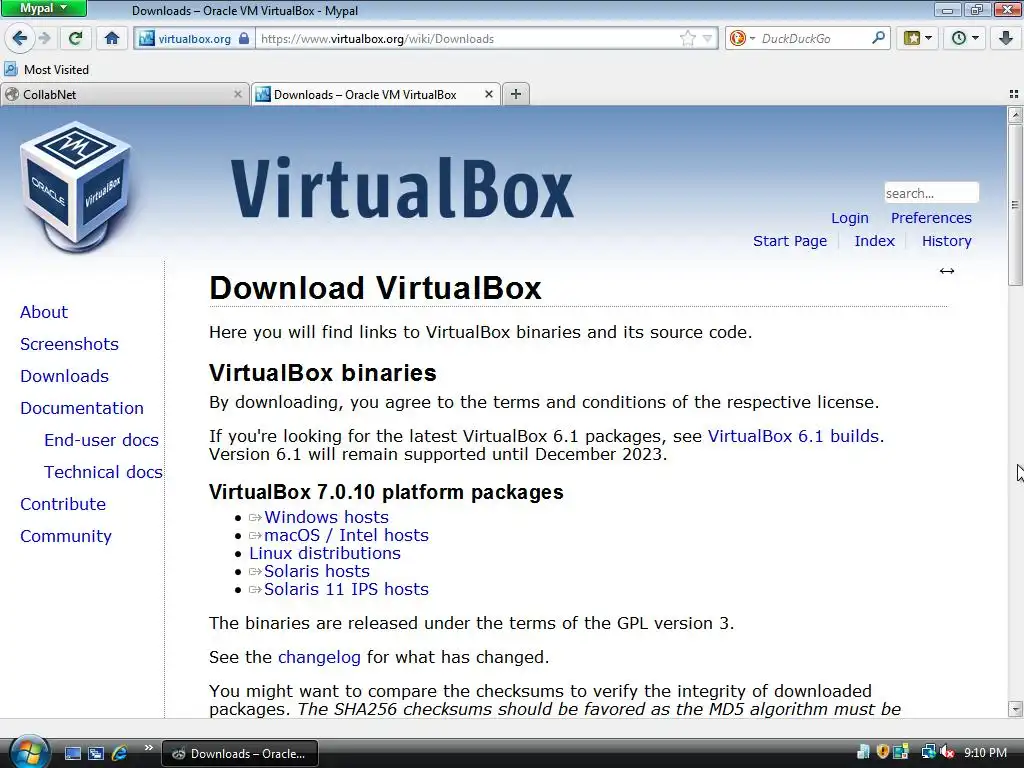Open the changelog link
This screenshot has height=768, width=1024.
[319, 657]
